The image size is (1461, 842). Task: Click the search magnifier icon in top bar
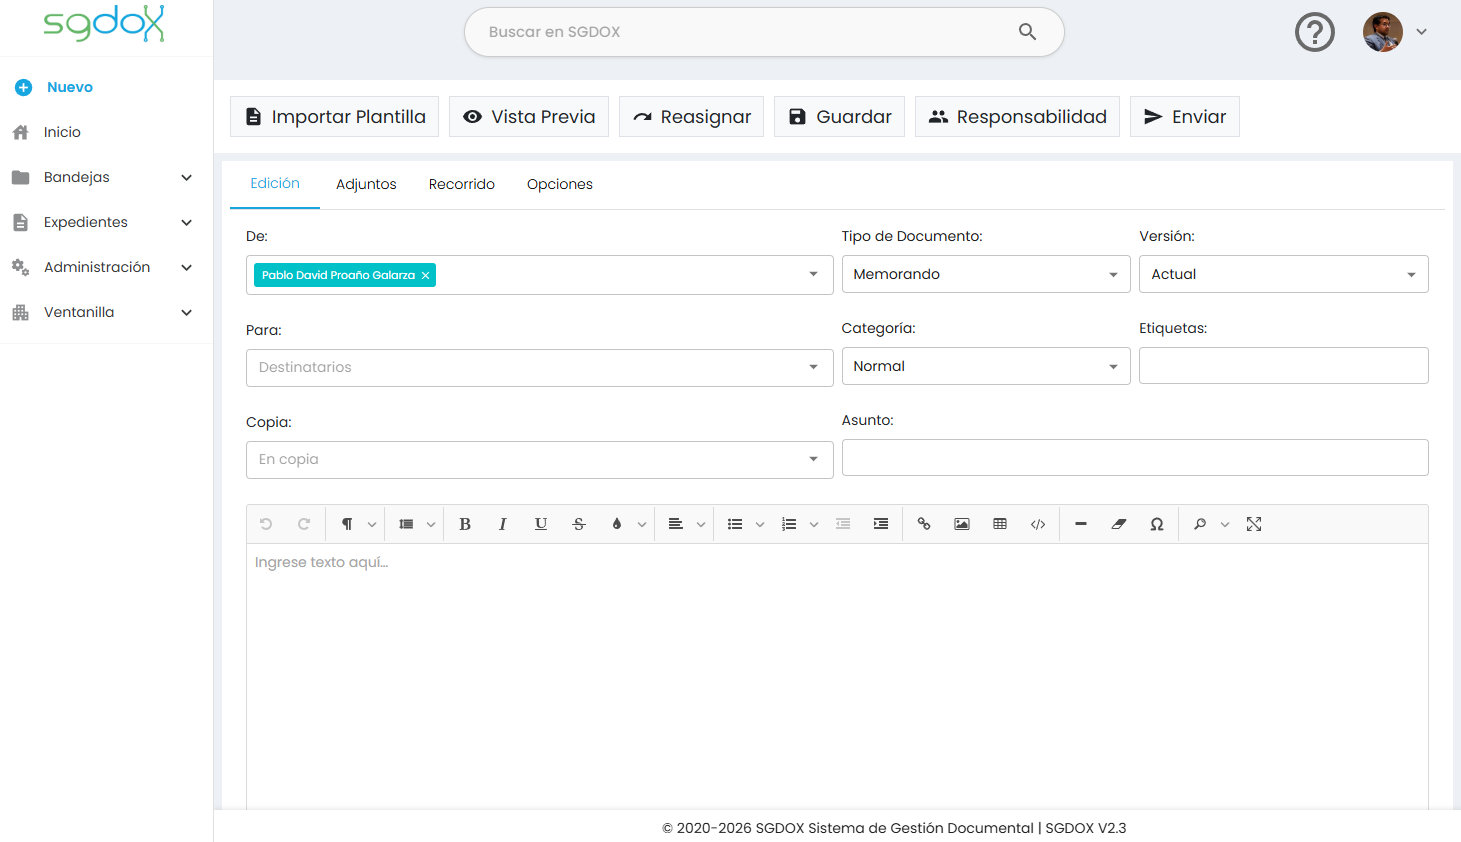(1027, 32)
